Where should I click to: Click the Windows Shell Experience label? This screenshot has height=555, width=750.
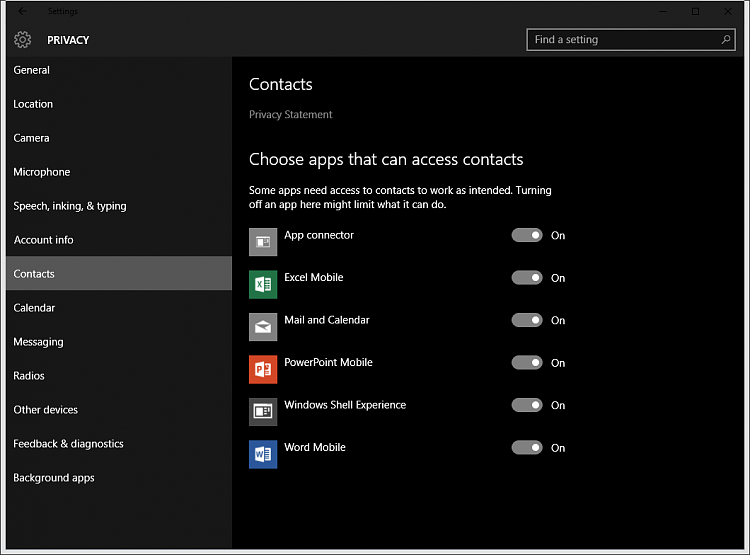point(345,405)
